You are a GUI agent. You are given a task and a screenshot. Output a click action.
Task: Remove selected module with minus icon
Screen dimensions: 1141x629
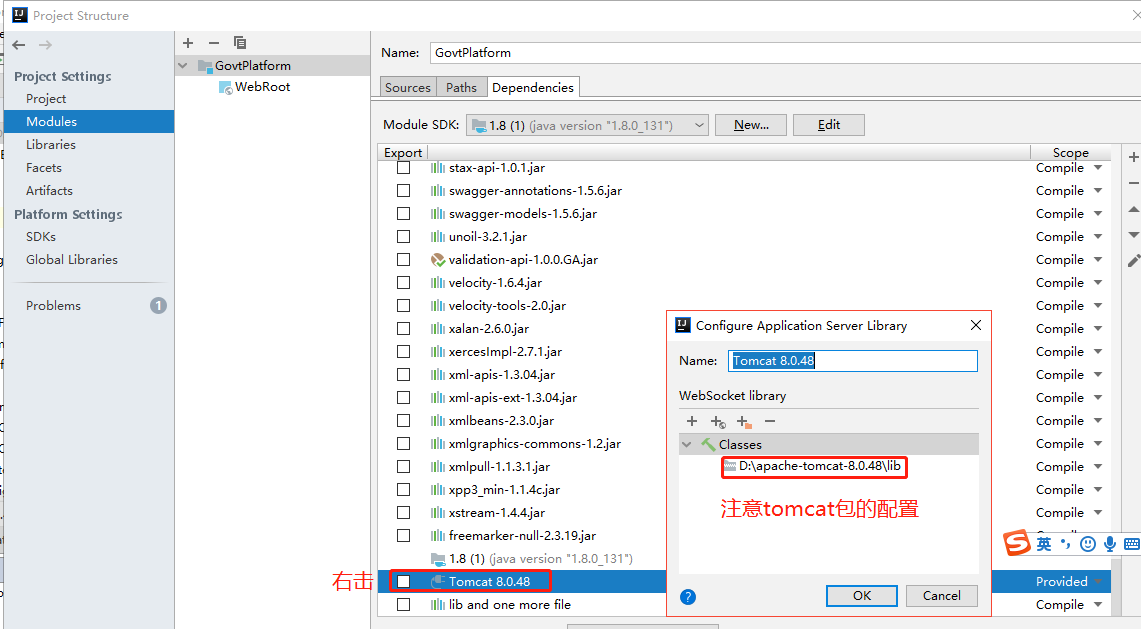click(x=214, y=43)
